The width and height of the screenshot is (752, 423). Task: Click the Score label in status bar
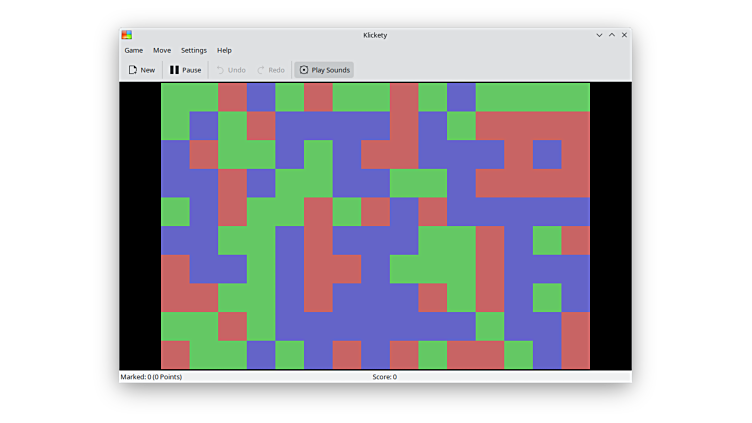[x=384, y=377]
